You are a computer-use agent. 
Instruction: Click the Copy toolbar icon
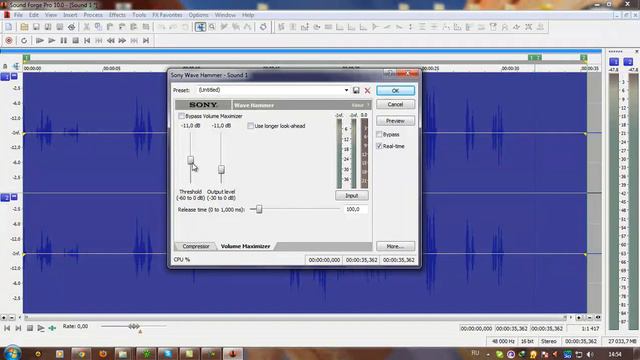[x=98, y=27]
